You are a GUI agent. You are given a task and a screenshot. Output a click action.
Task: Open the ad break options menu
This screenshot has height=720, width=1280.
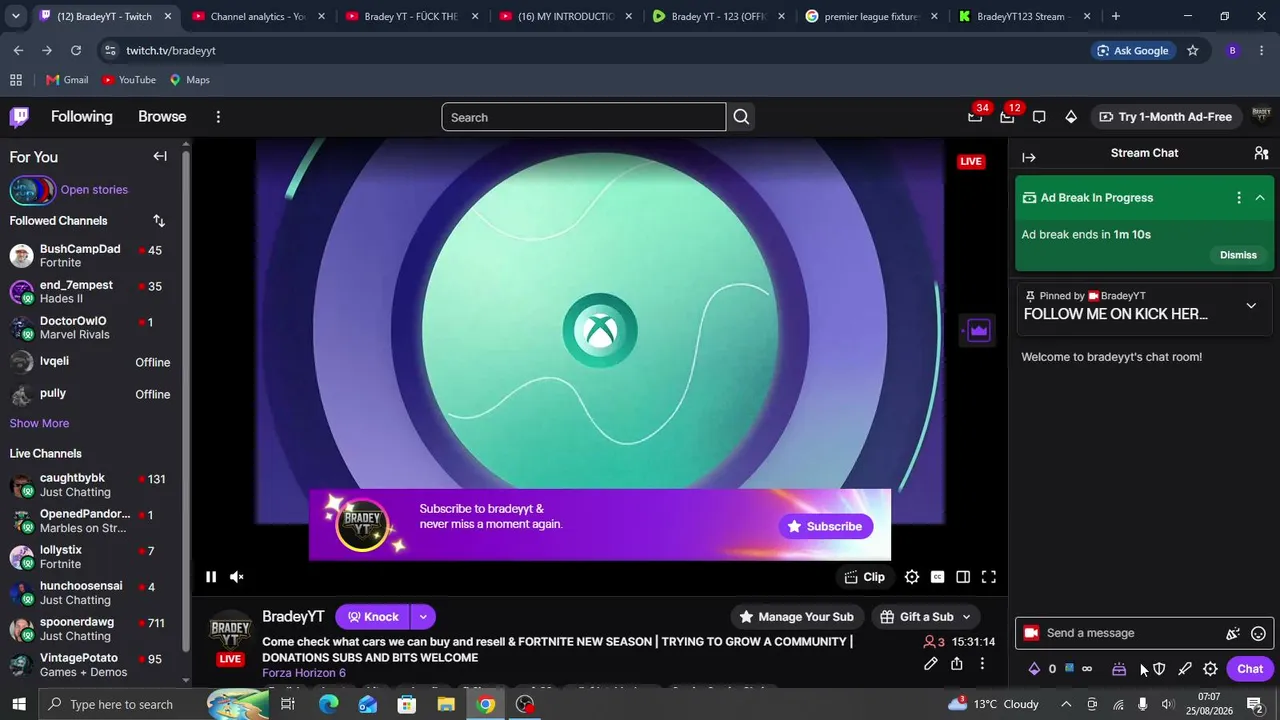click(x=1239, y=198)
